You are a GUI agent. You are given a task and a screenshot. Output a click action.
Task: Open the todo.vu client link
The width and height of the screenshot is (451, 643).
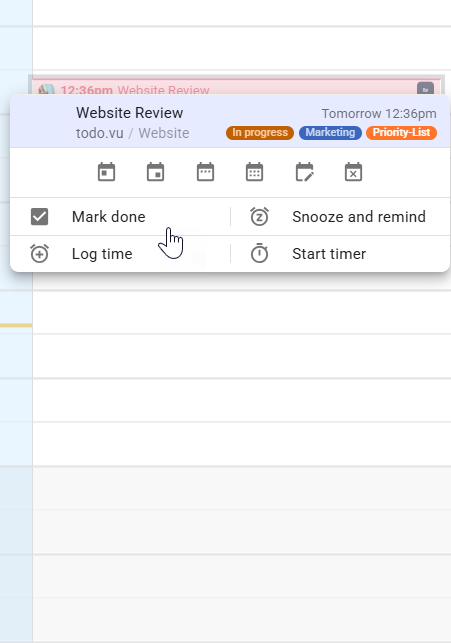coord(100,133)
